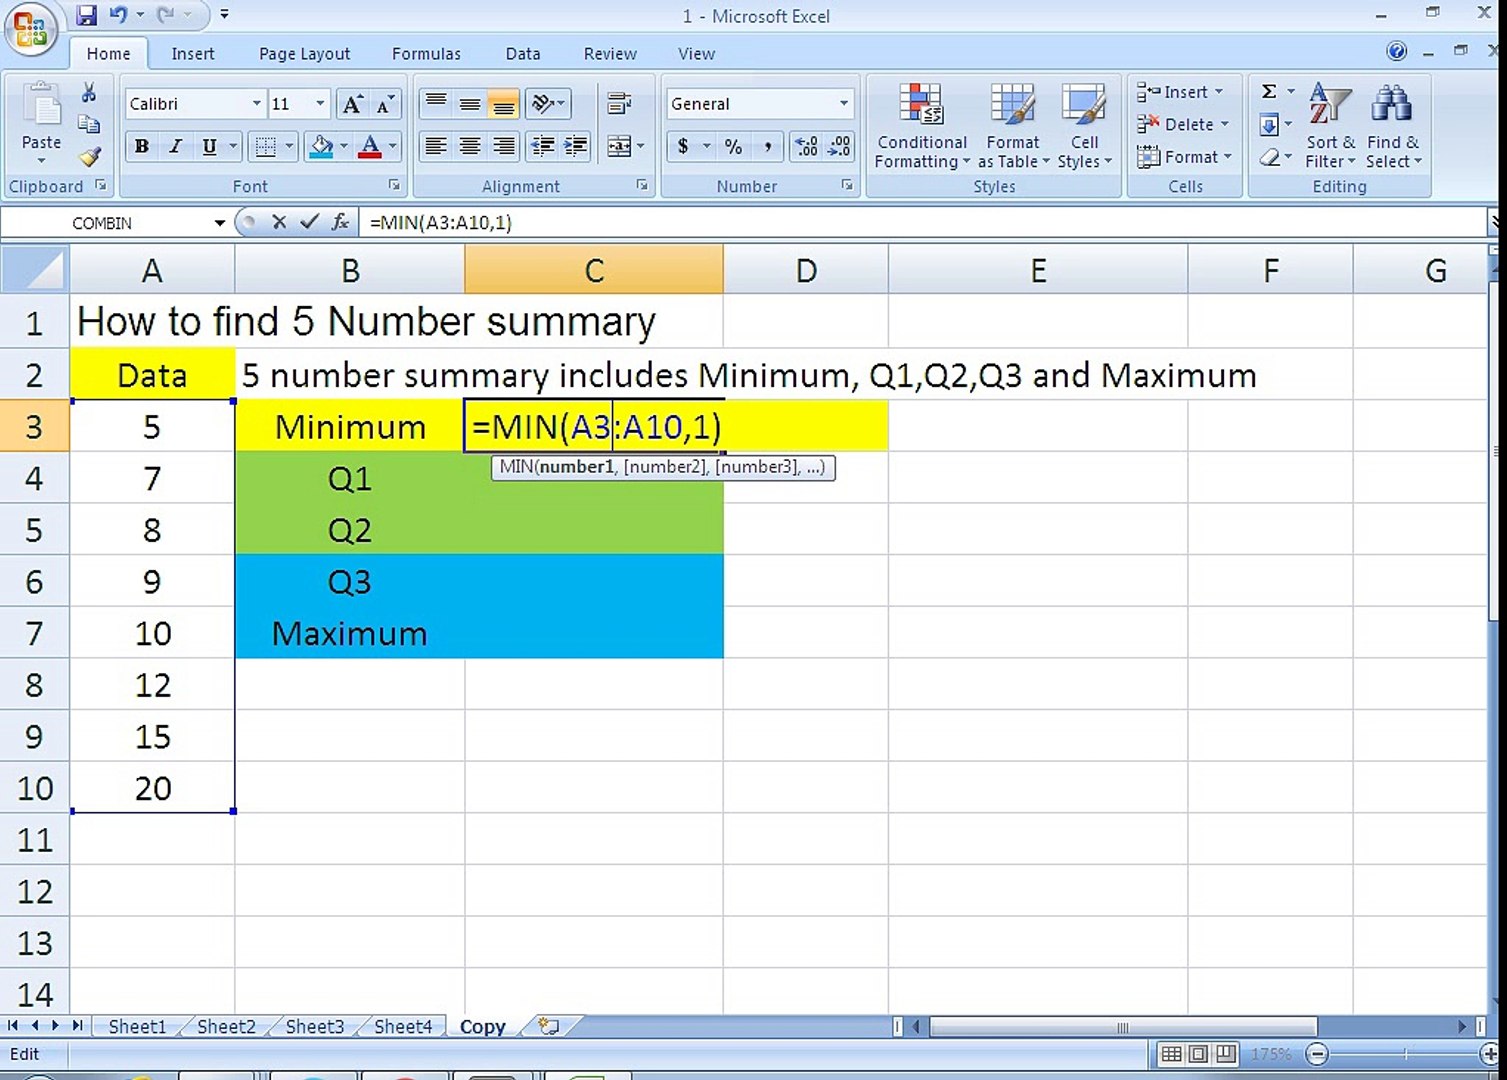Open Insert Function fx dialog
Image resolution: width=1507 pixels, height=1080 pixels.
point(340,222)
